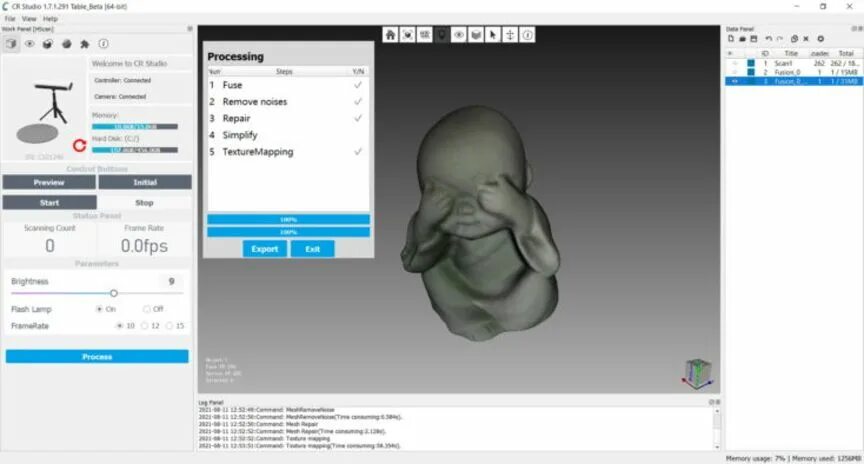Click the redo arrow in Data Panel
Image resolution: width=864 pixels, height=464 pixels.
(780, 39)
